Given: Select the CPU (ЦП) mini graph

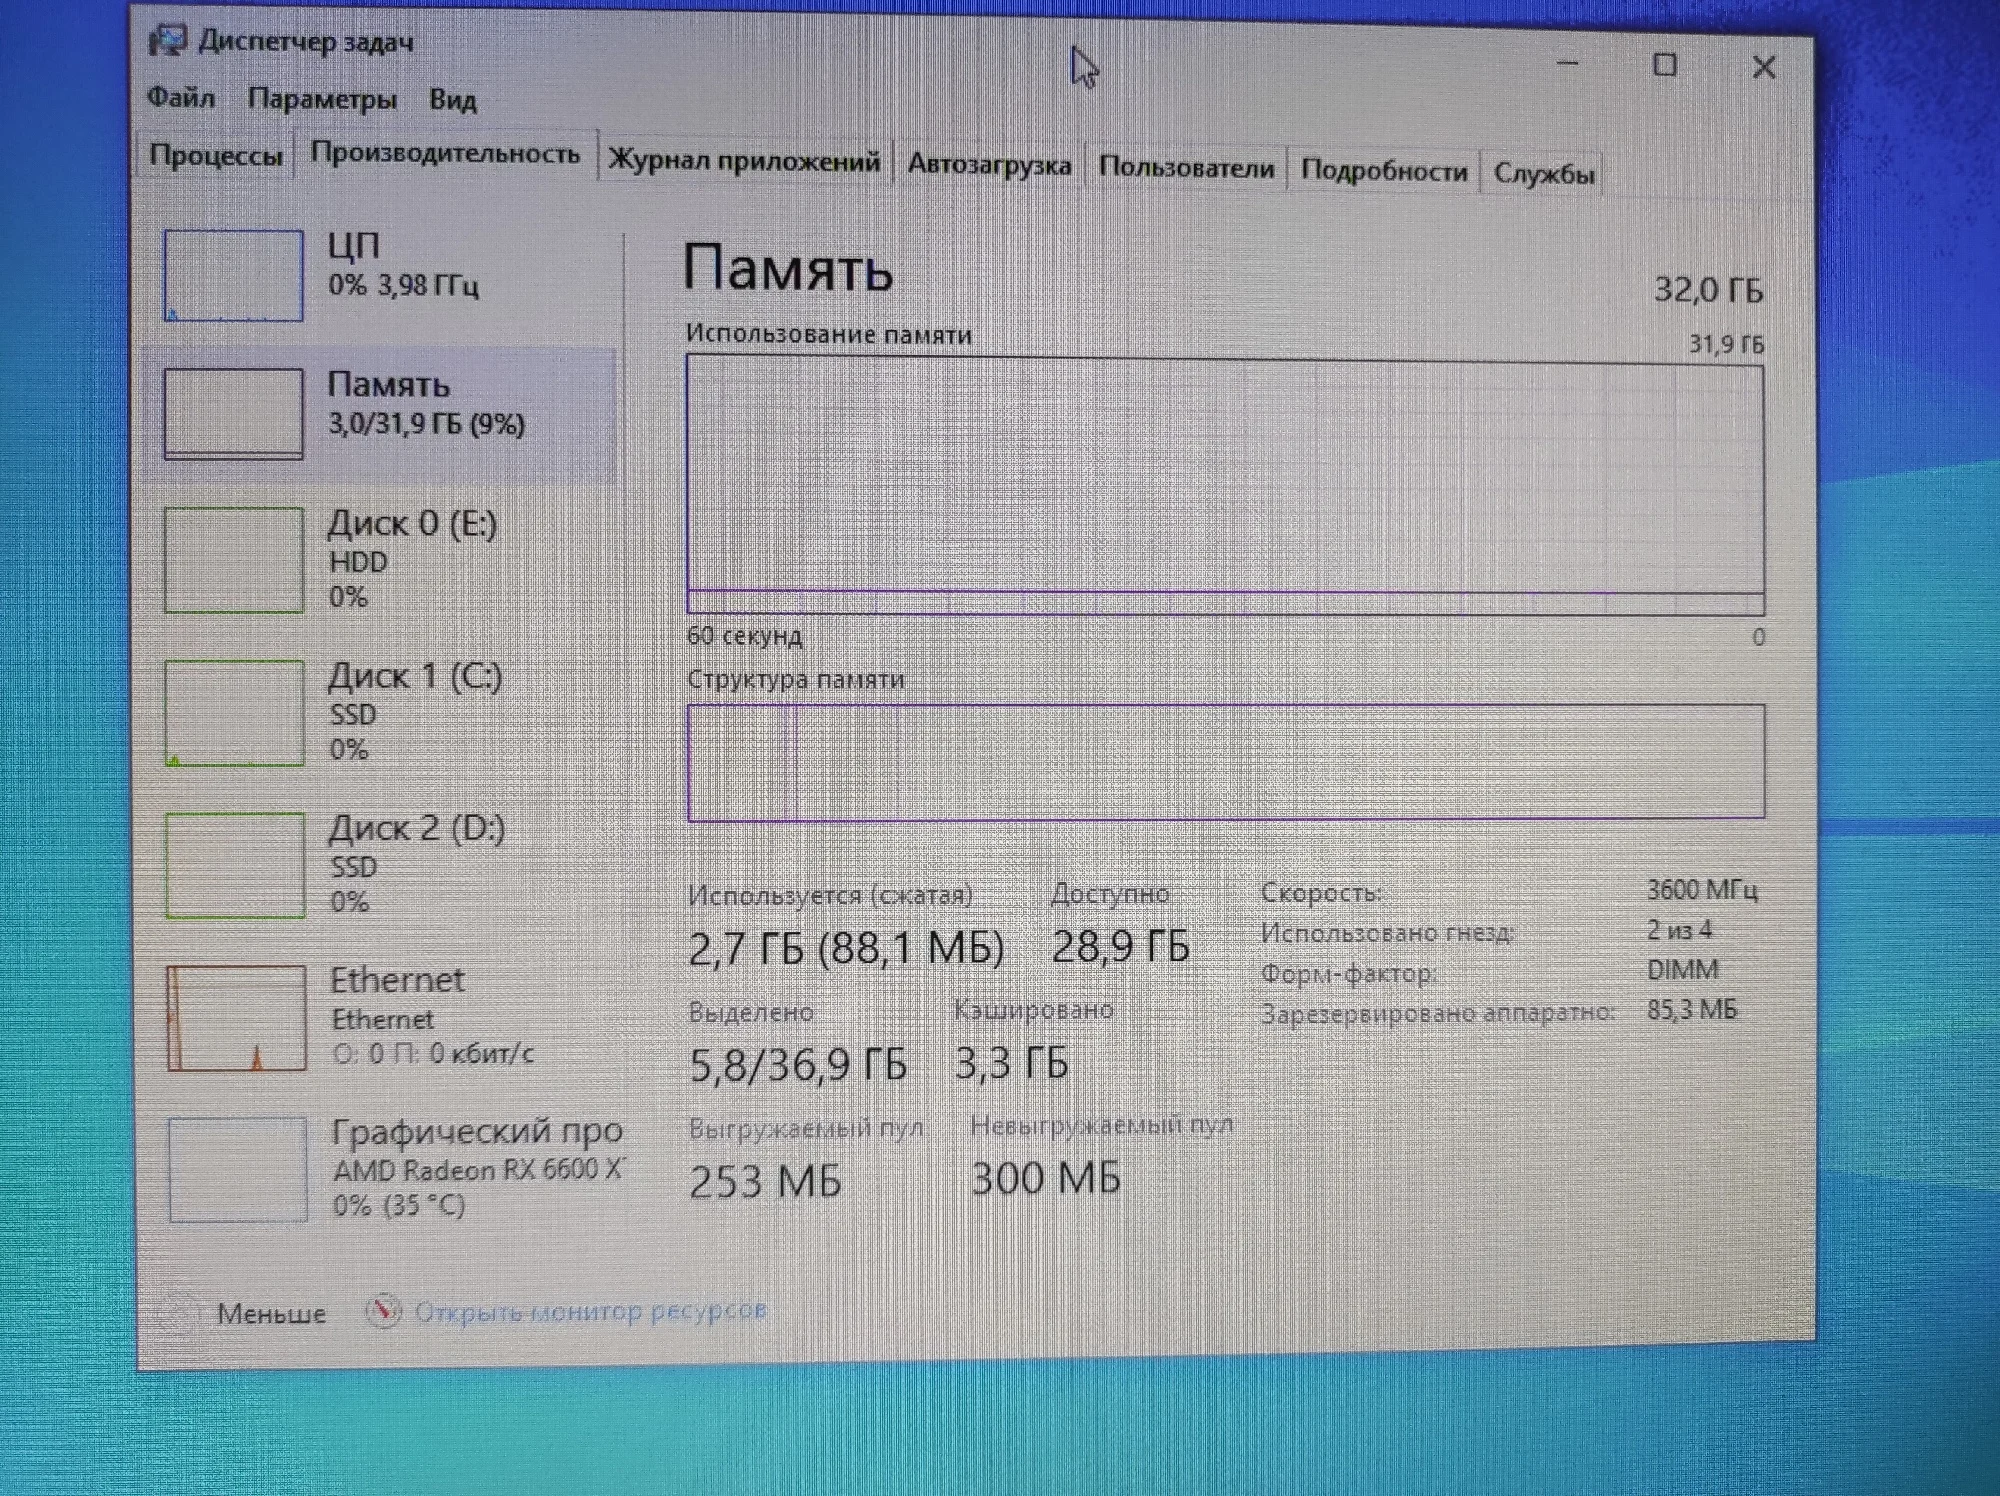Looking at the screenshot, I should pyautogui.click(x=233, y=275).
